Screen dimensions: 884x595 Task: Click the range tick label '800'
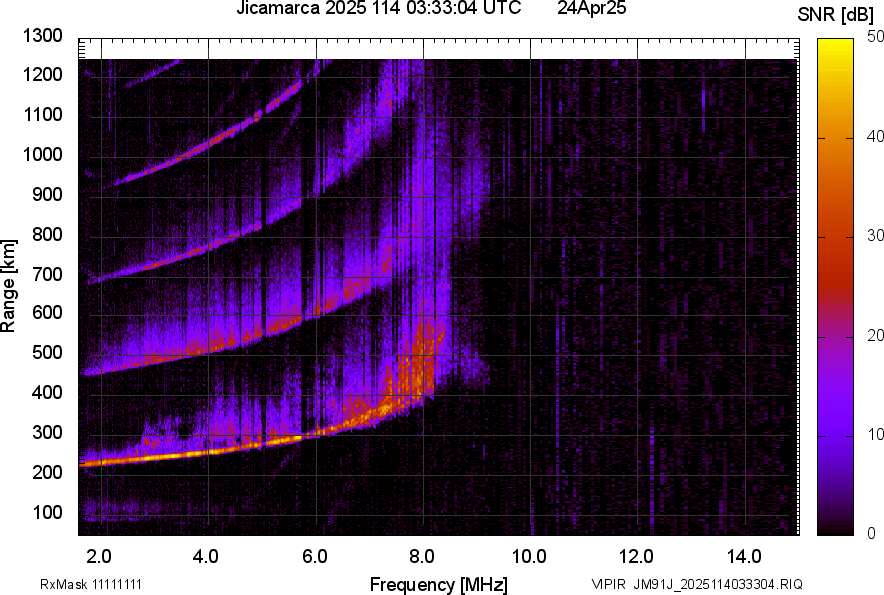click(47, 234)
